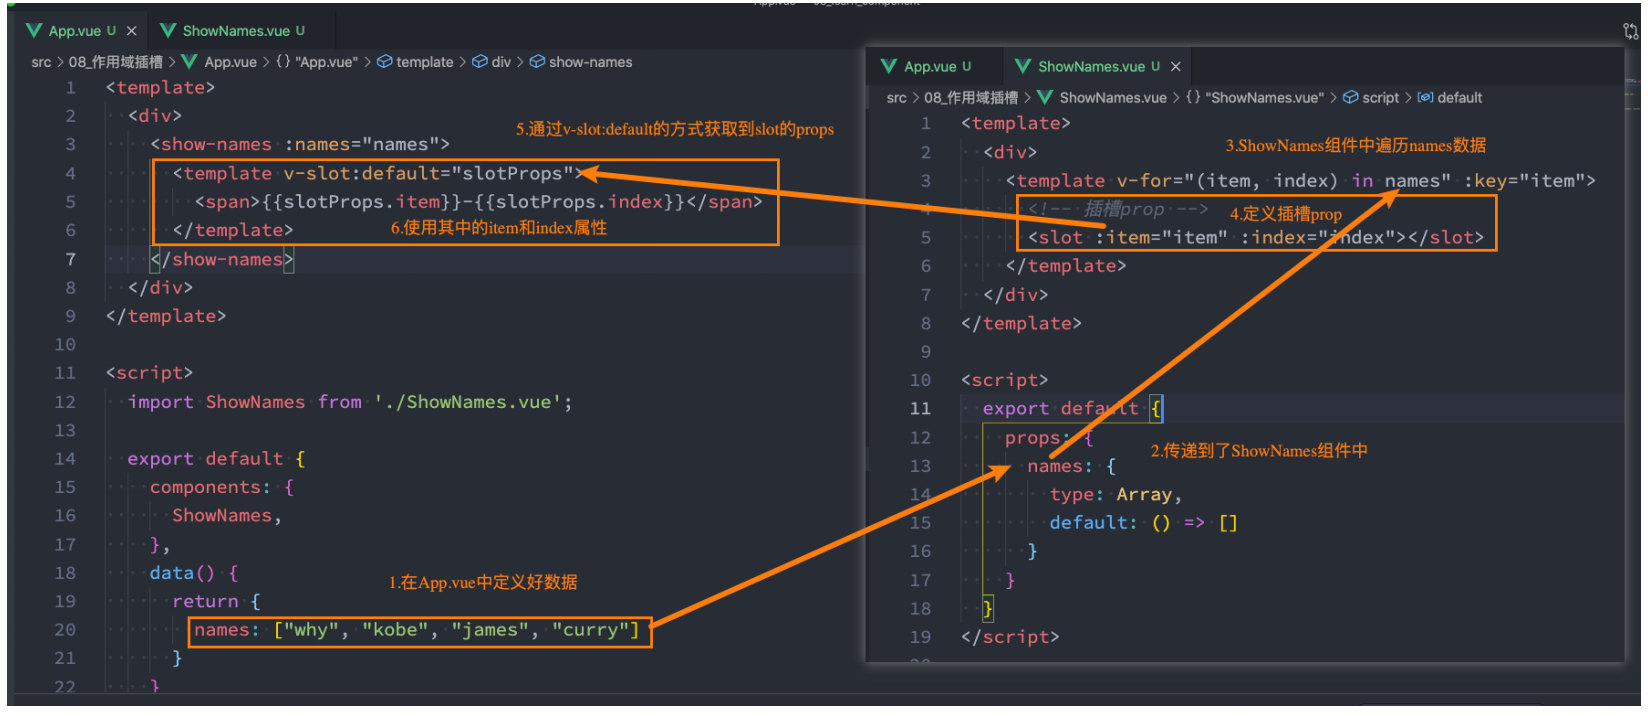Click the cube icon beside the script breadcrumb

click(x=1350, y=97)
